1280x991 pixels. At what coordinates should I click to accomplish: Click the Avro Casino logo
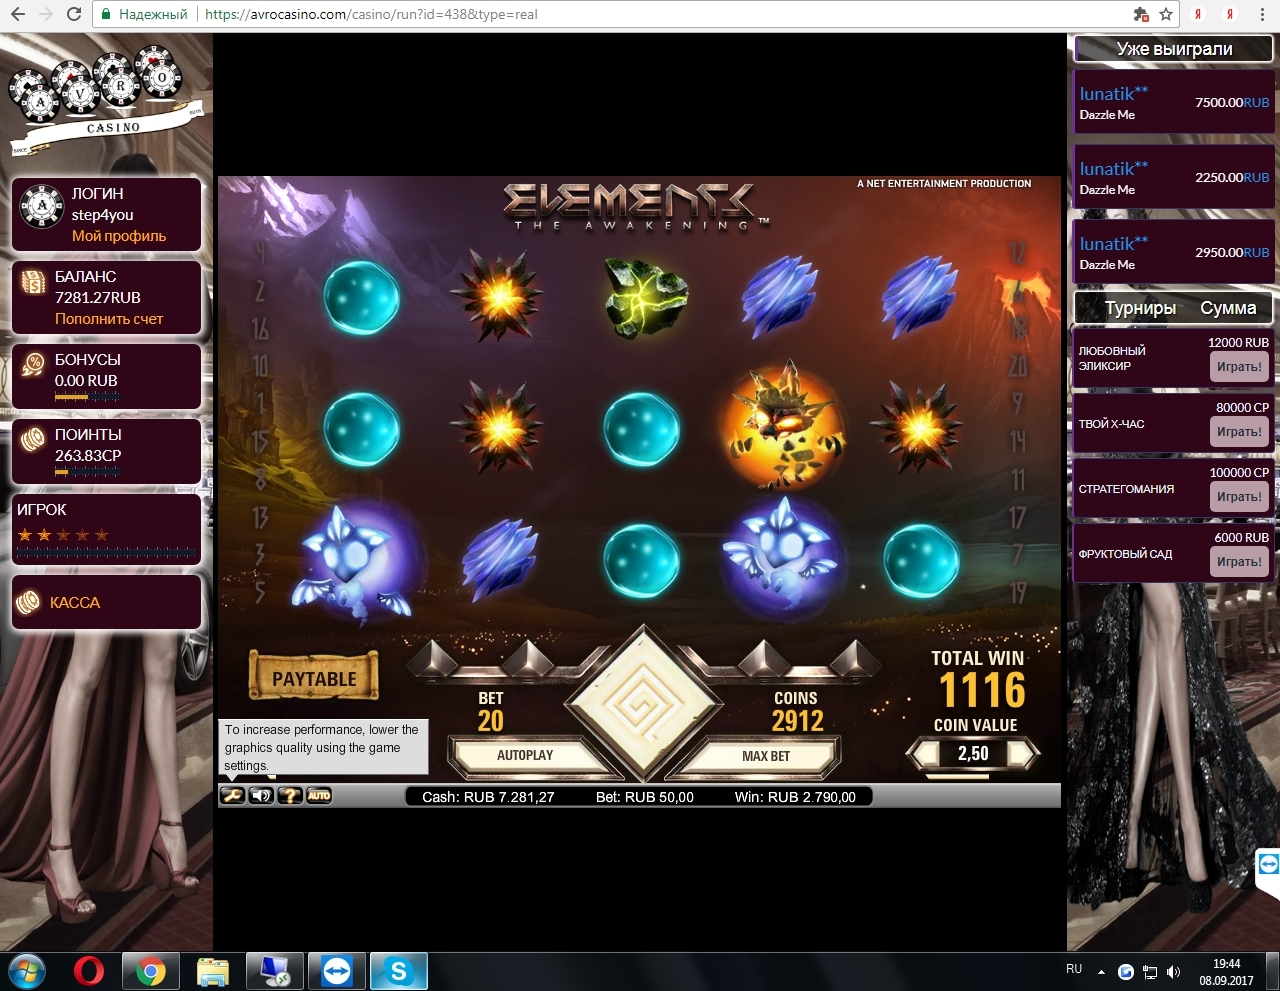point(107,101)
